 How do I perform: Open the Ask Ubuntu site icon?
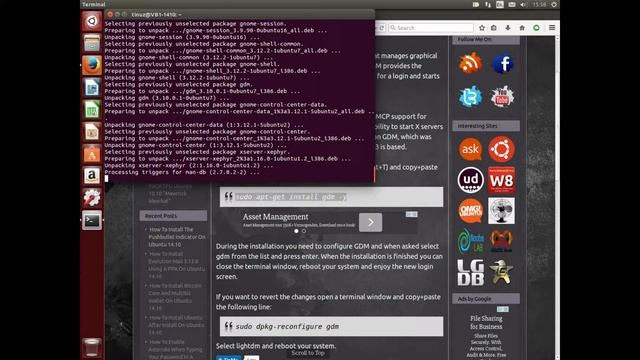point(470,149)
